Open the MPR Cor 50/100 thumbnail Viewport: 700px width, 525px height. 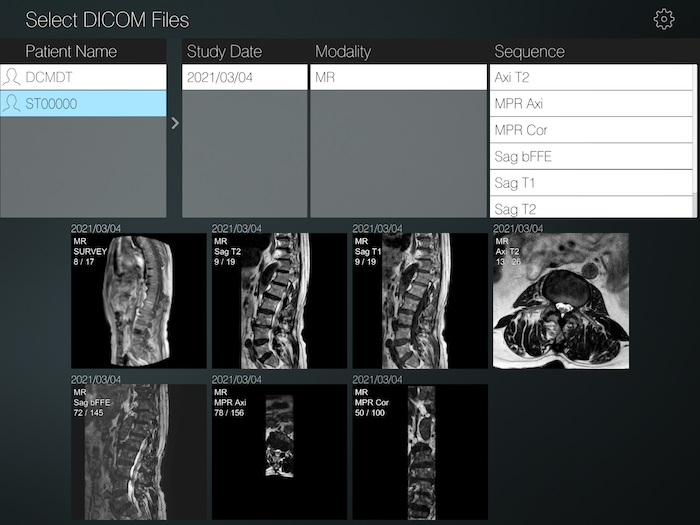pyautogui.click(x=420, y=452)
